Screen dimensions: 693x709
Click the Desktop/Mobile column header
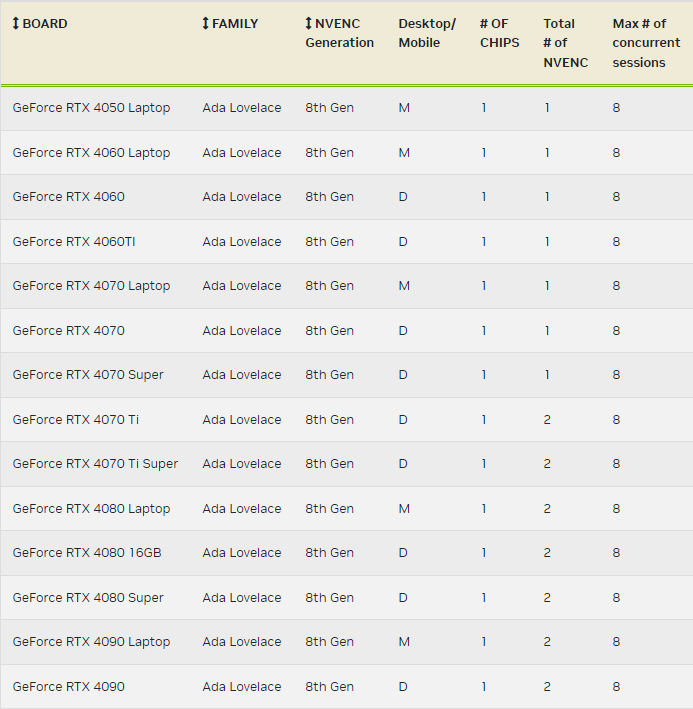tap(427, 33)
